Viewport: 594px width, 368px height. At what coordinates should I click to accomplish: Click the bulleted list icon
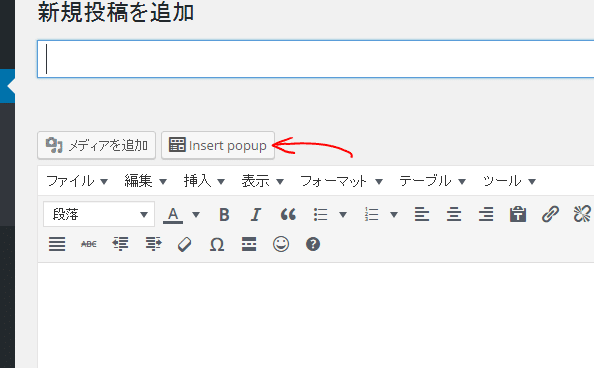point(320,215)
